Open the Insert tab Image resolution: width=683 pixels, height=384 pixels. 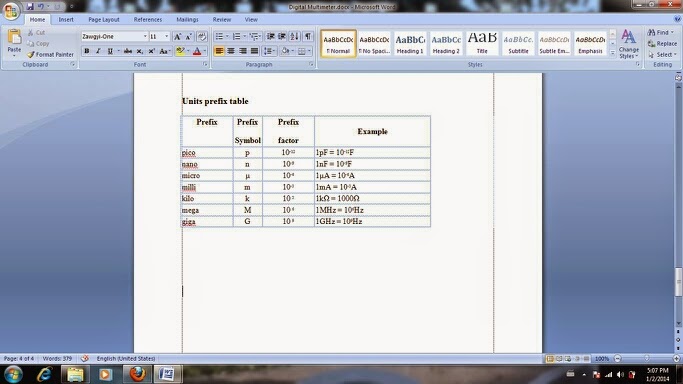click(x=66, y=20)
